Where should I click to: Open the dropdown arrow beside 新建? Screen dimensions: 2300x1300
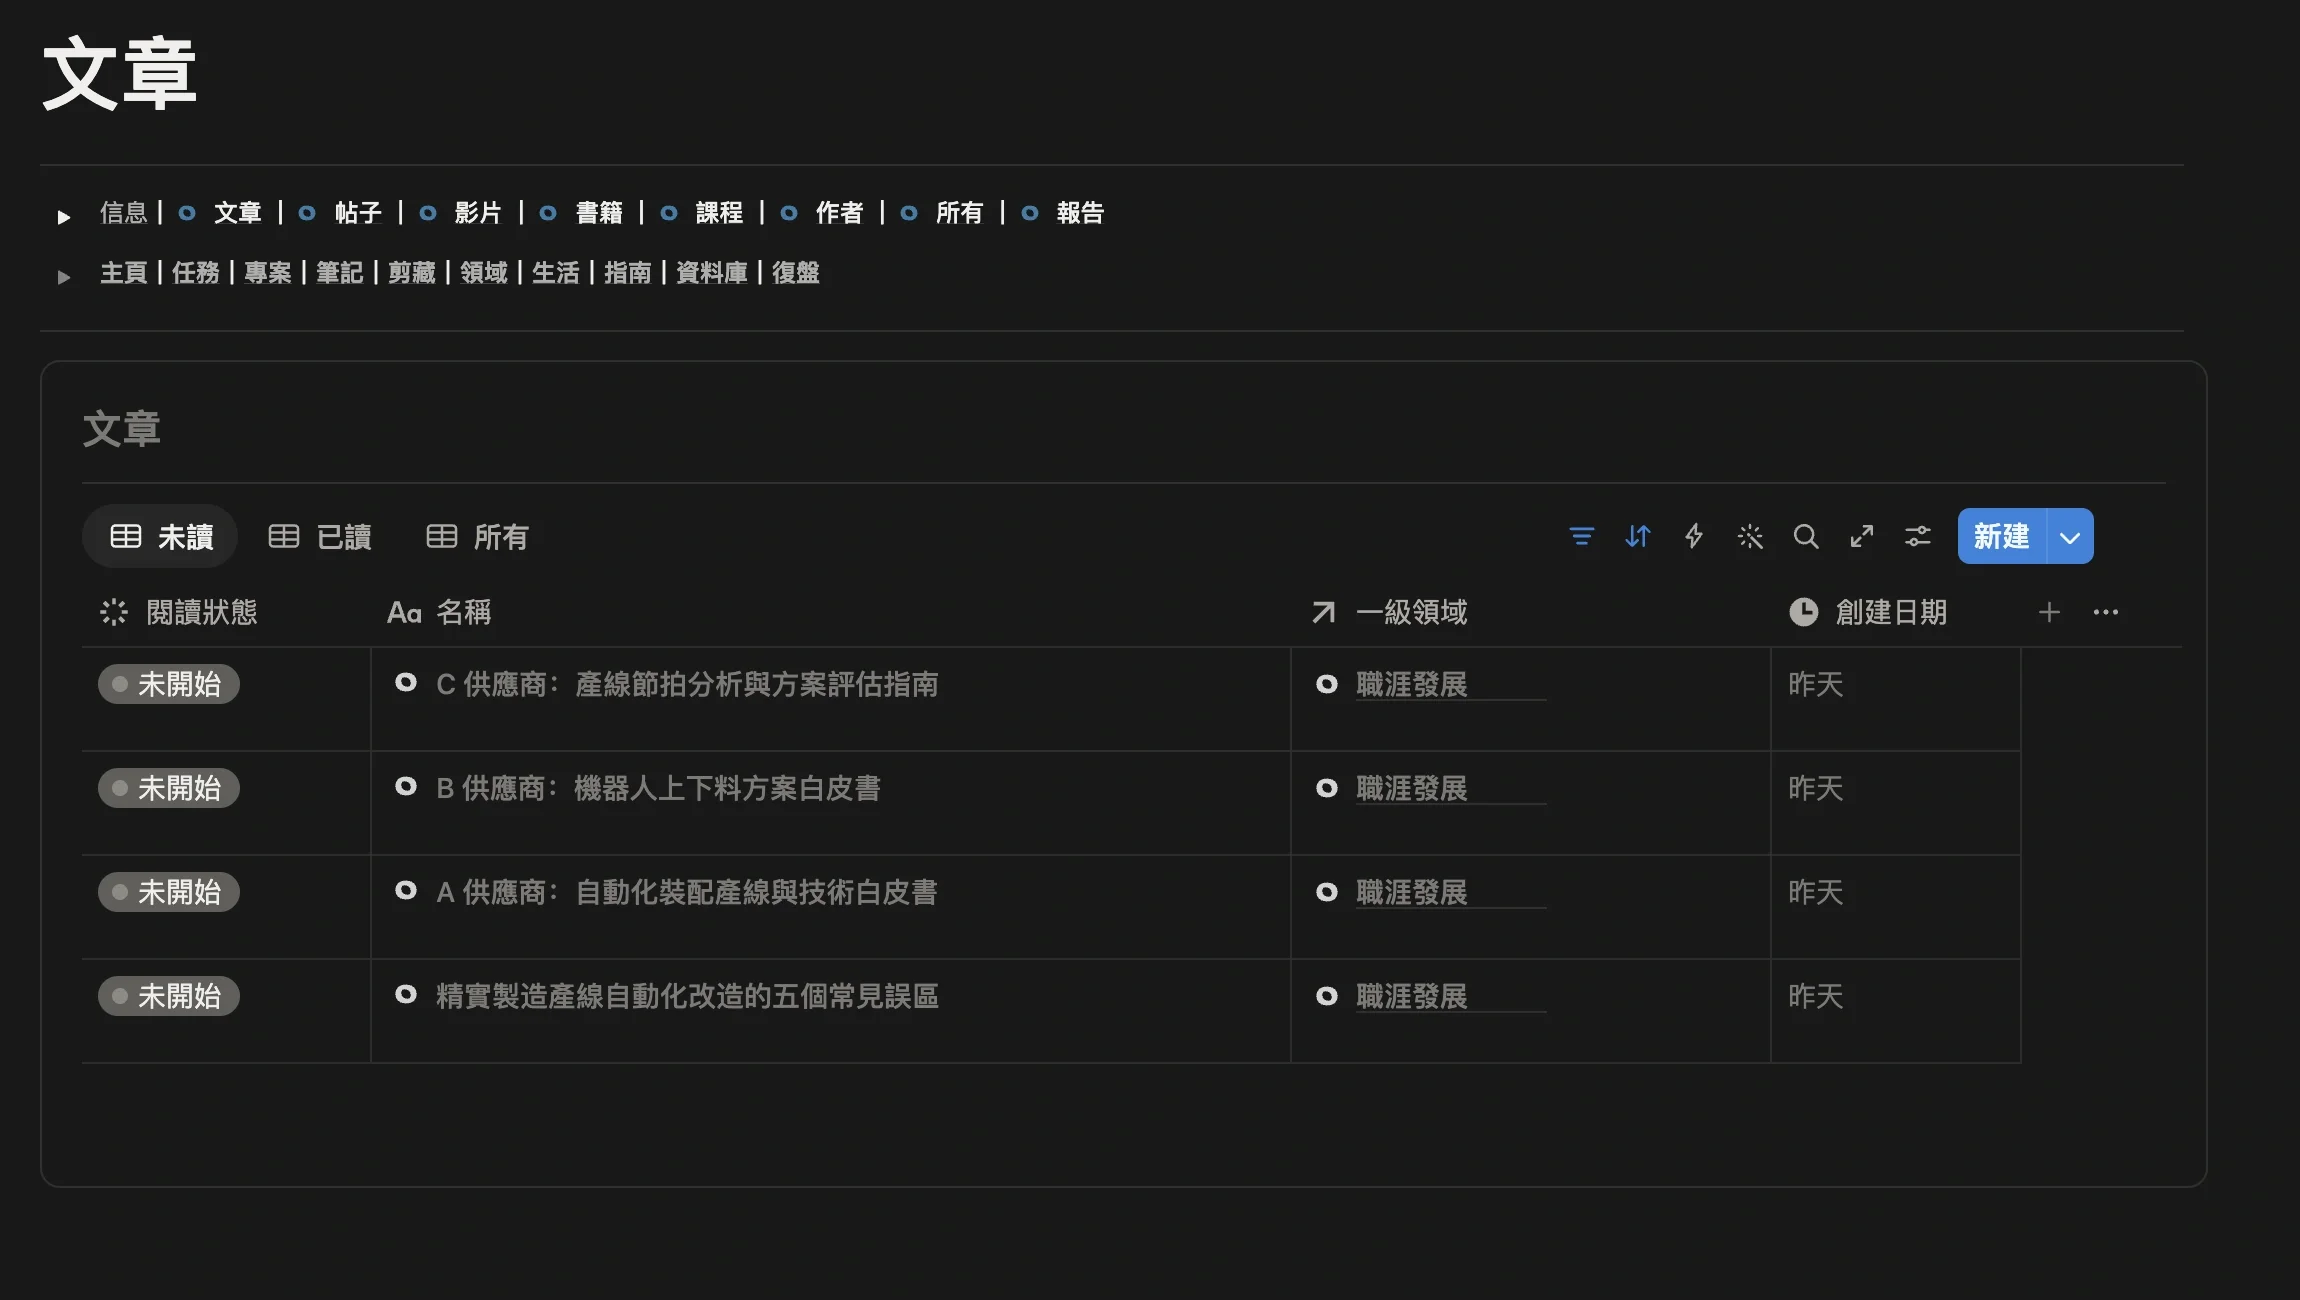point(2070,537)
